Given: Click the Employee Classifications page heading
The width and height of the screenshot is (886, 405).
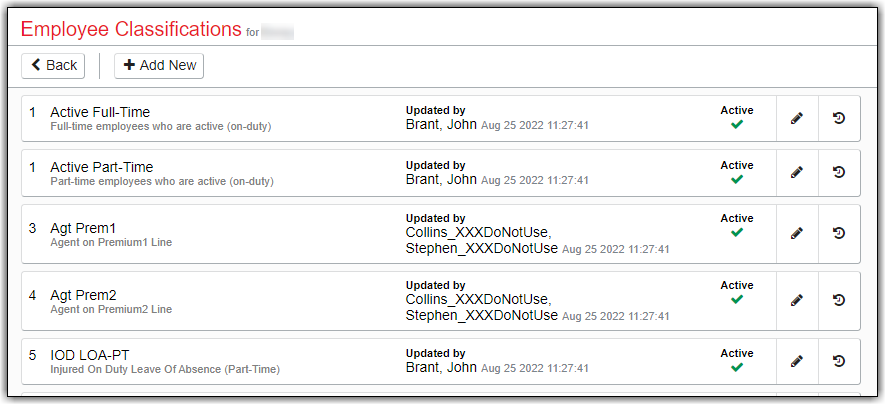Looking at the screenshot, I should point(131,28).
